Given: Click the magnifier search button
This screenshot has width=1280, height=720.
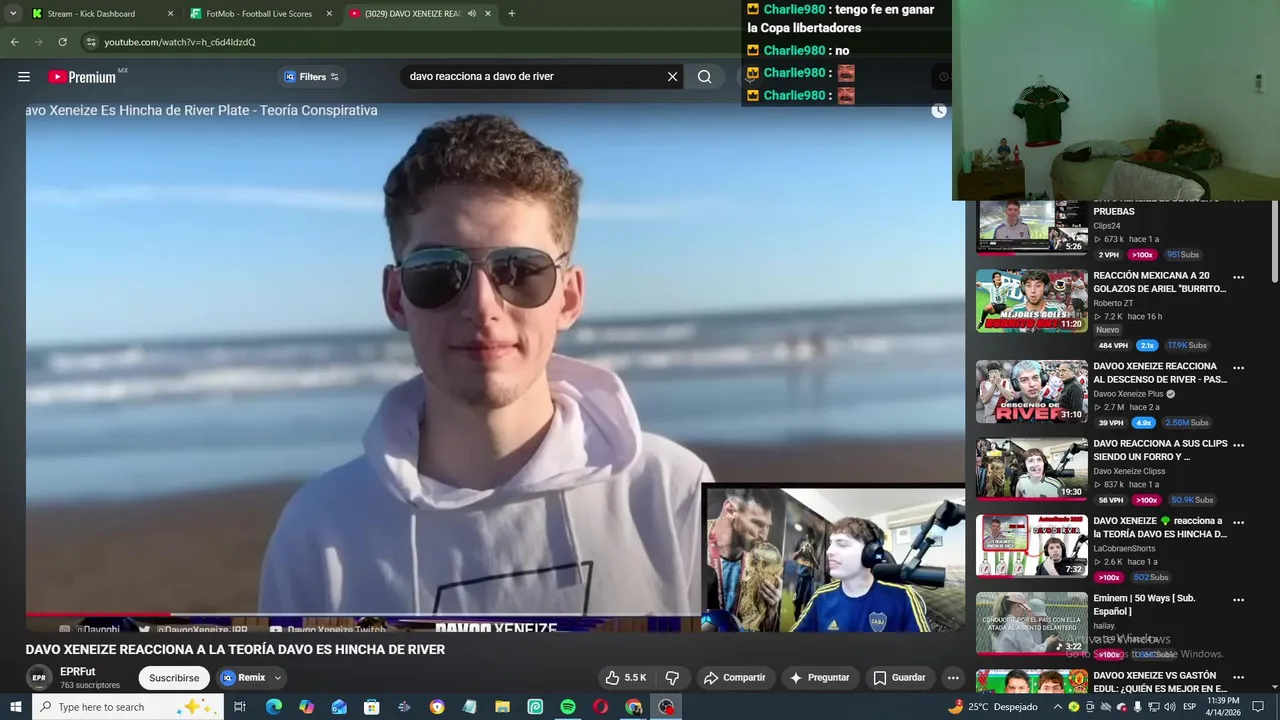Looking at the screenshot, I should pos(704,76).
